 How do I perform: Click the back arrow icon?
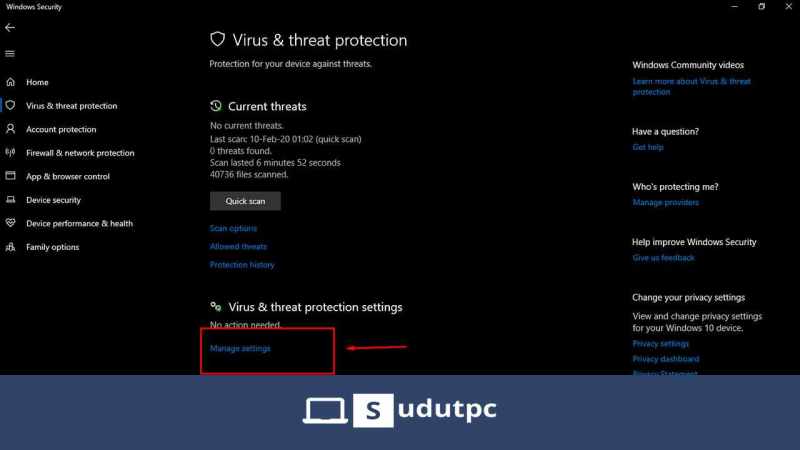pos(10,28)
